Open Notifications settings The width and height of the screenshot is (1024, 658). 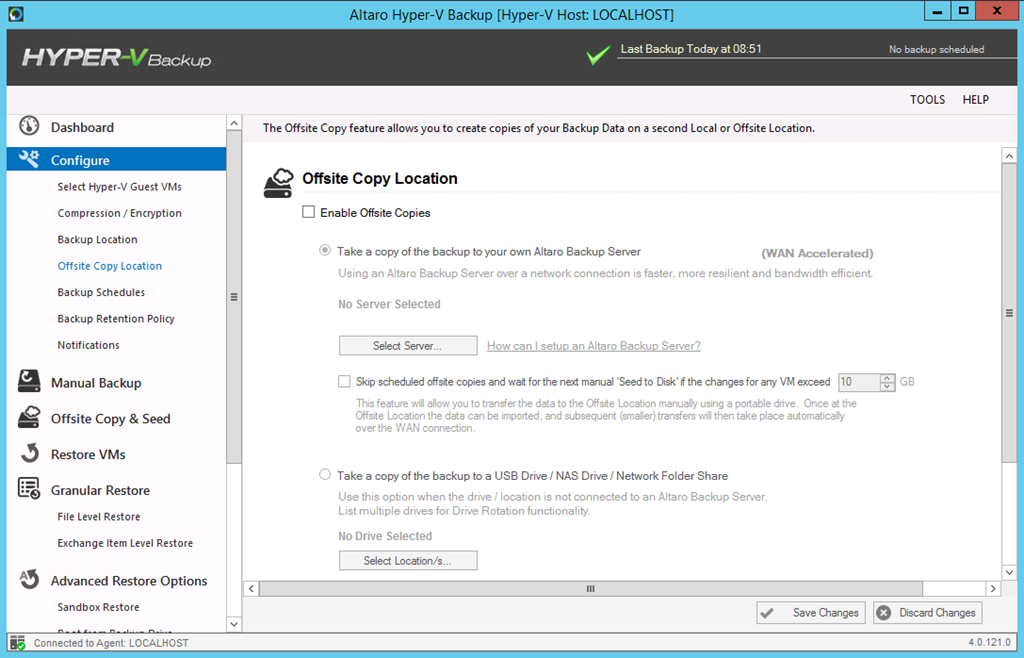click(x=89, y=345)
